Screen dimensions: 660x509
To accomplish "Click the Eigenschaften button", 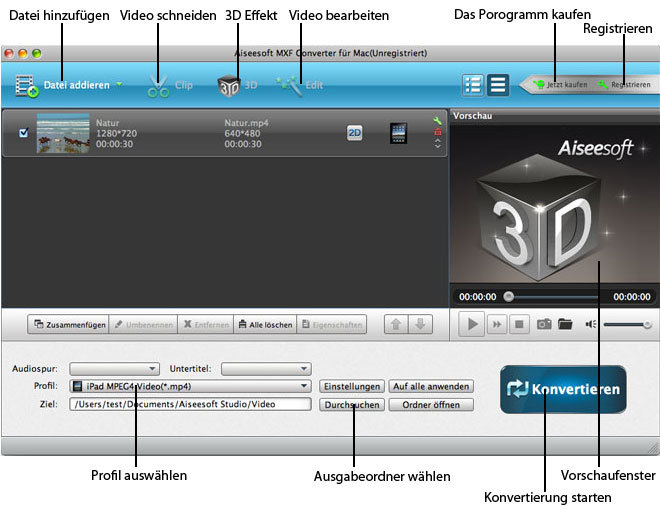I will click(332, 325).
